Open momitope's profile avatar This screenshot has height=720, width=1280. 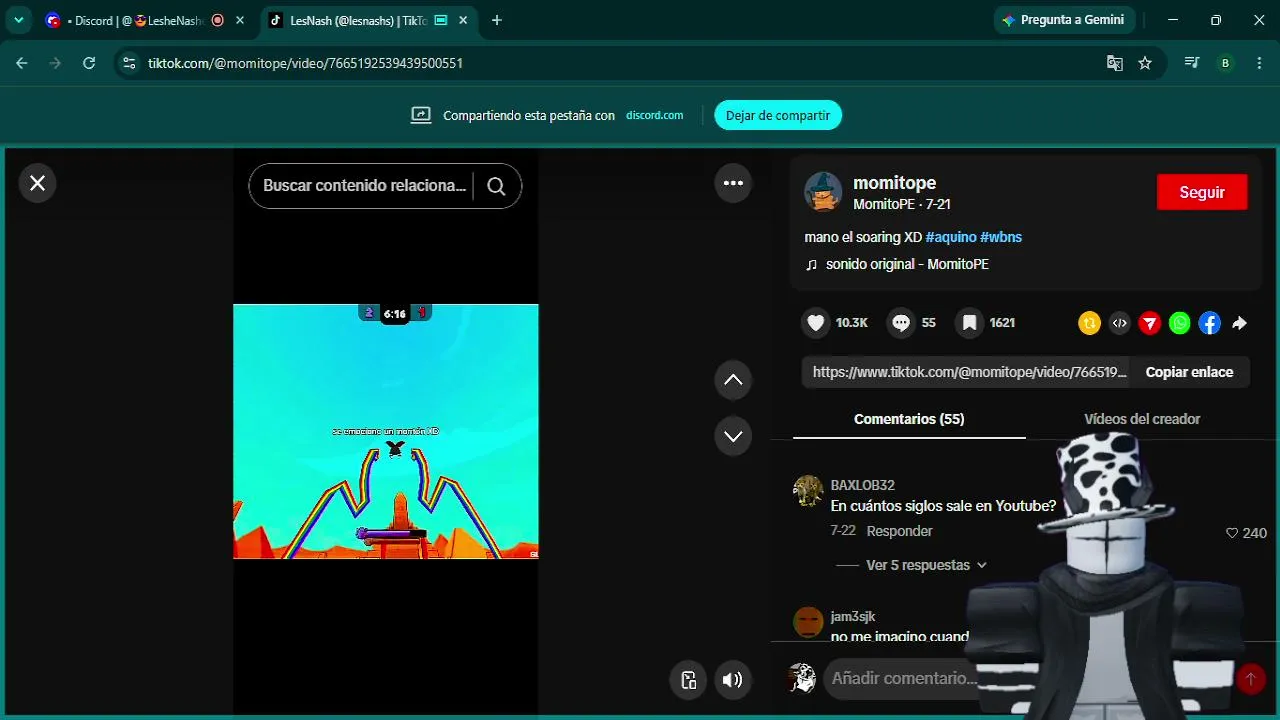pyautogui.click(x=823, y=191)
